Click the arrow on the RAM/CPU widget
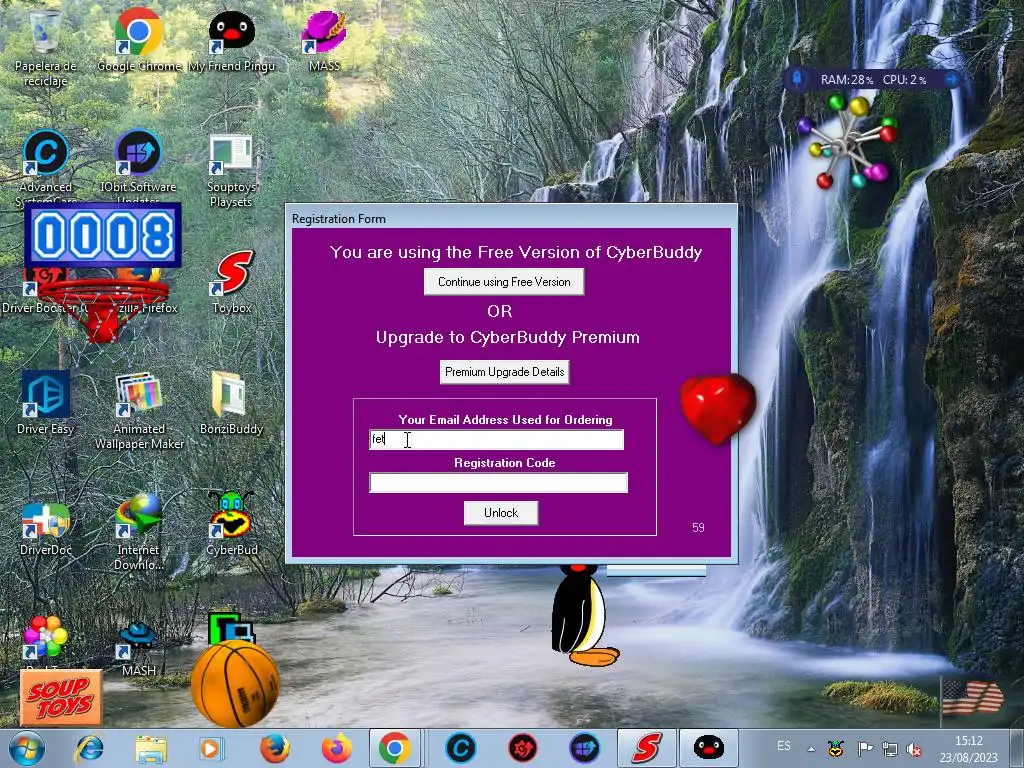Screen dimensions: 1024x768 pos(952,79)
